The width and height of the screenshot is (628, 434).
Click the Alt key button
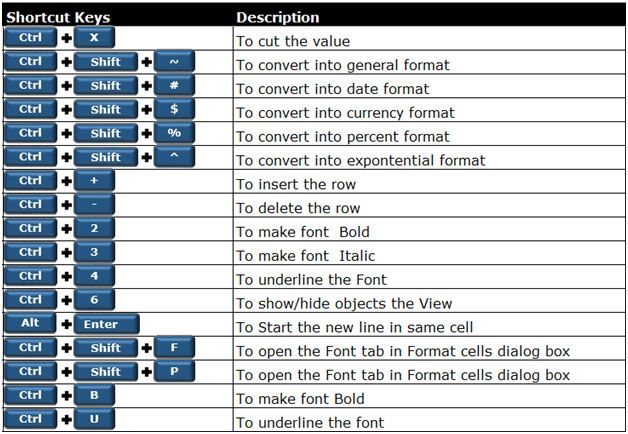[30, 323]
